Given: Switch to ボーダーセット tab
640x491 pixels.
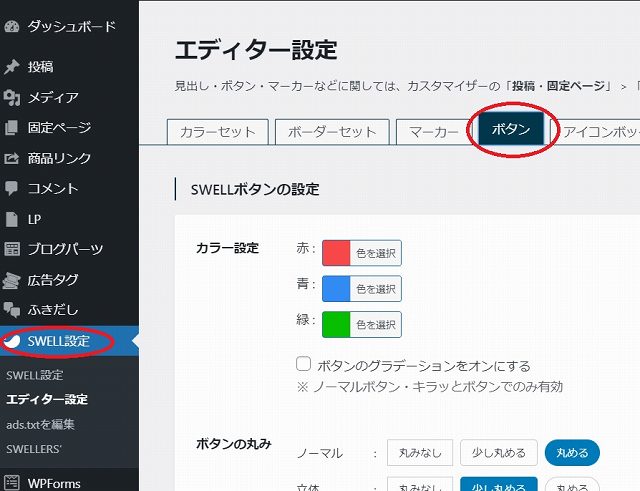Looking at the screenshot, I should point(332,132).
